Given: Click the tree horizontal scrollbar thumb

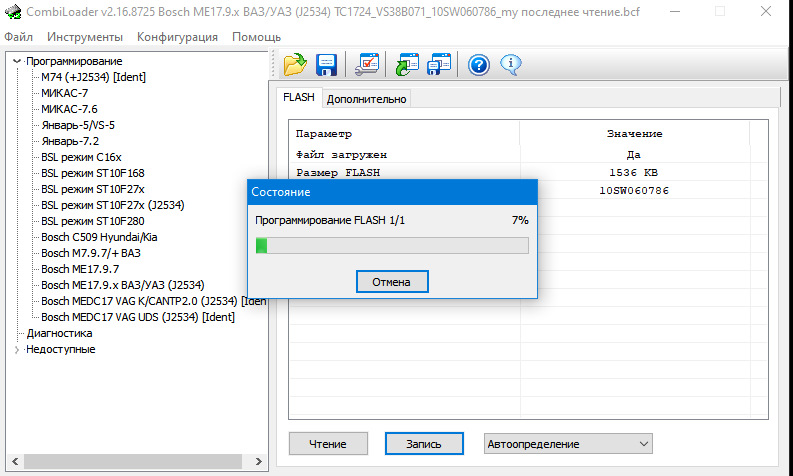Looking at the screenshot, I should pos(133,461).
